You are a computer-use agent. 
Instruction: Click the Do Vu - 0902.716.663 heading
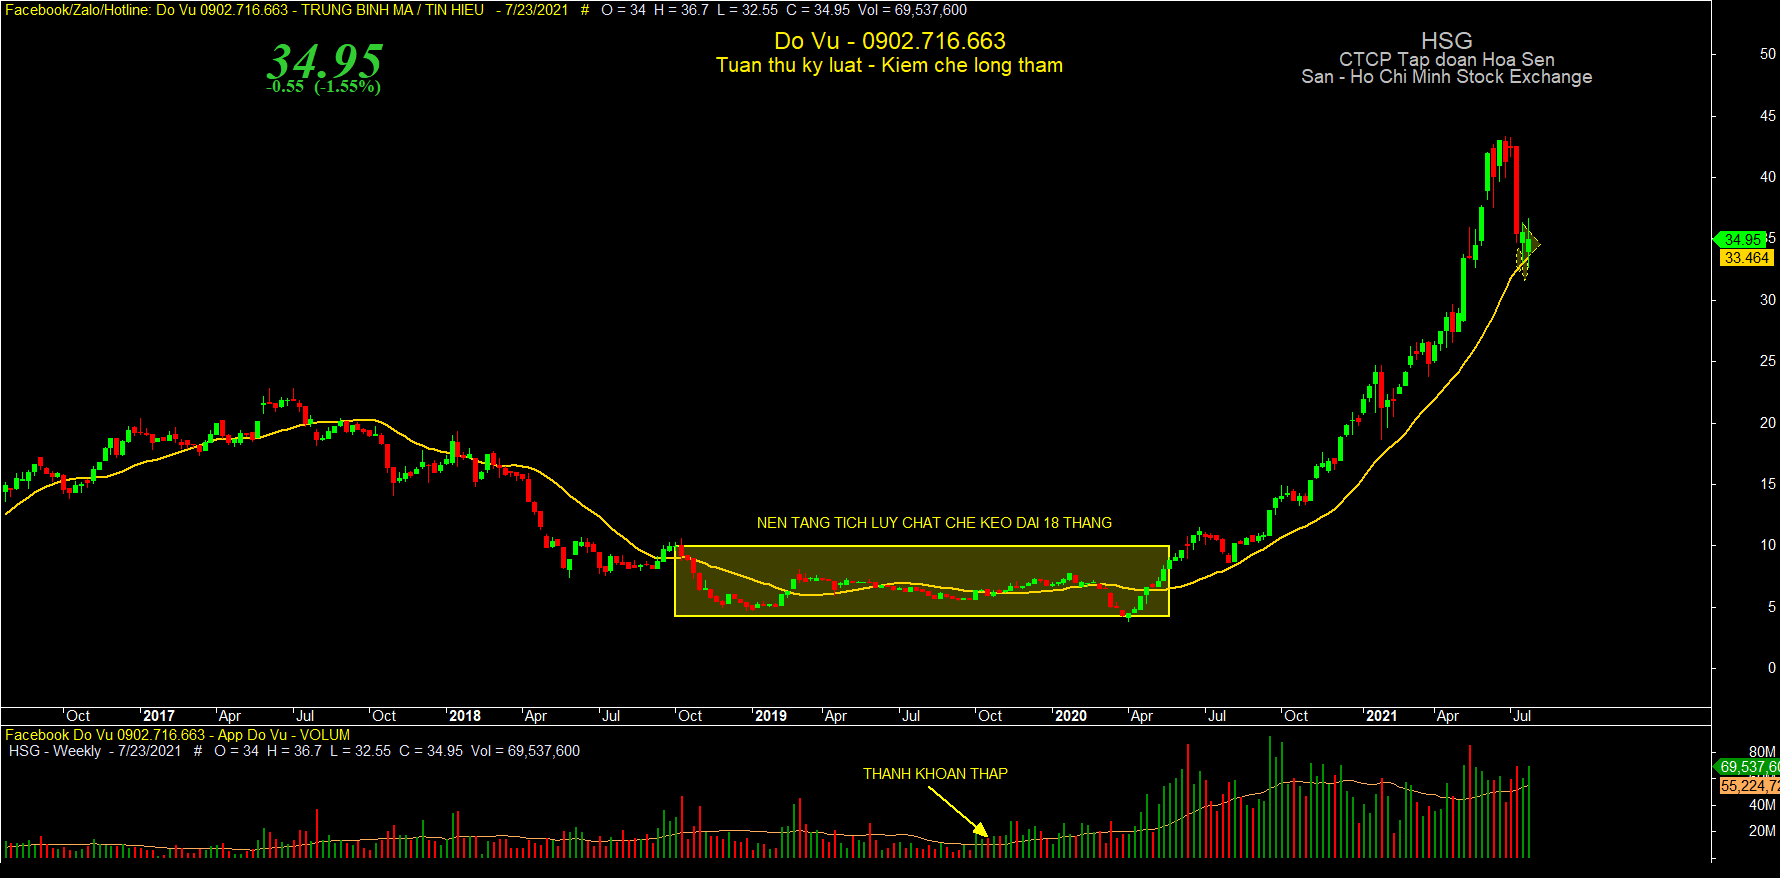click(890, 41)
